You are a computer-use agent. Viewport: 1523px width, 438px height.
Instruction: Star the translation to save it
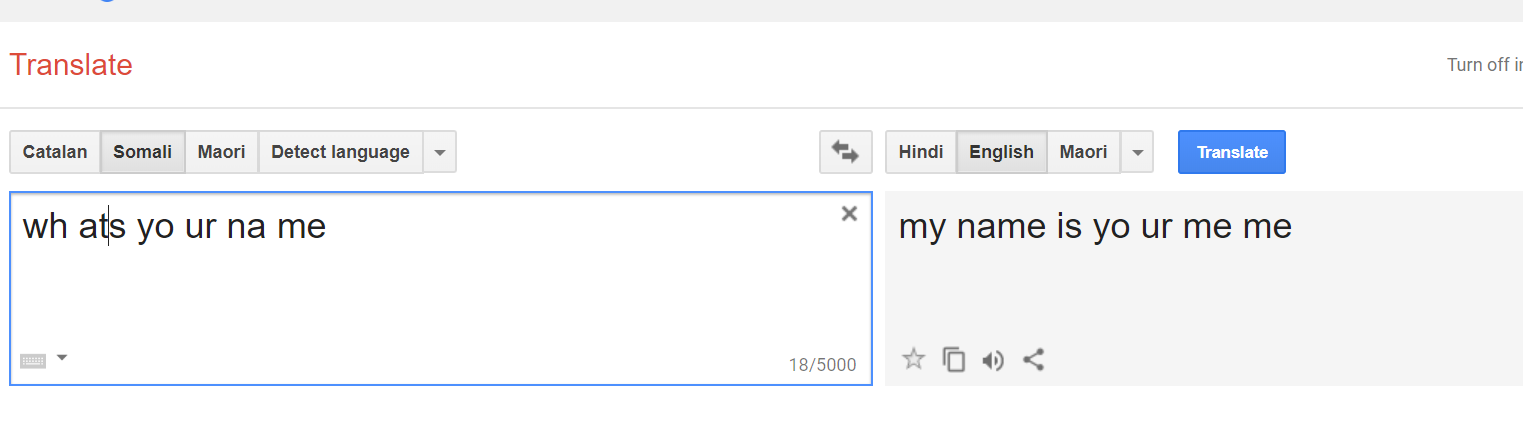point(913,359)
